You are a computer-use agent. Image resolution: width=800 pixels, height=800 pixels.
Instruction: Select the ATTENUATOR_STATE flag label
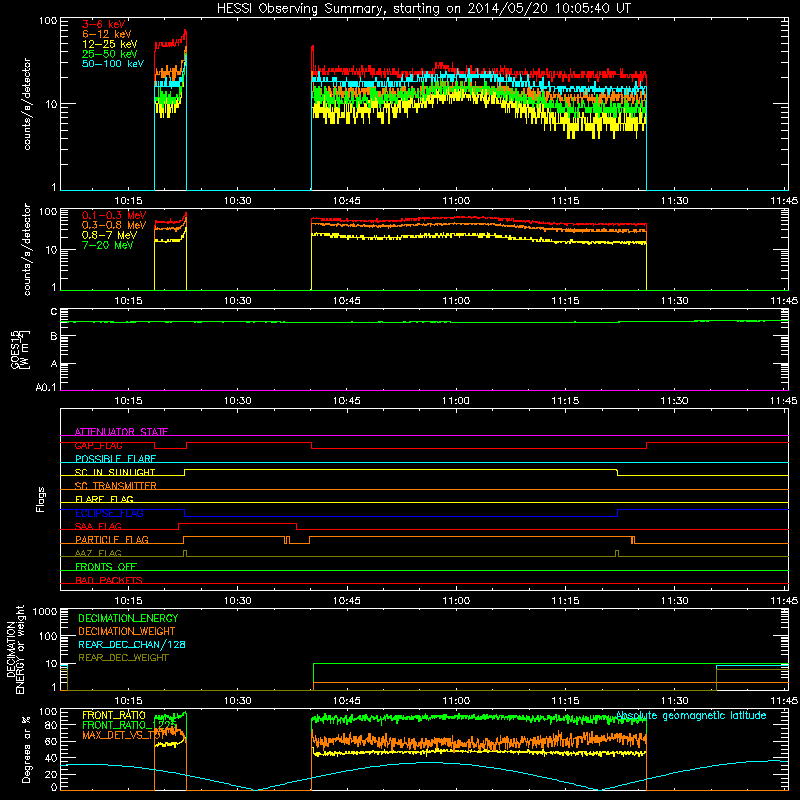121,432
